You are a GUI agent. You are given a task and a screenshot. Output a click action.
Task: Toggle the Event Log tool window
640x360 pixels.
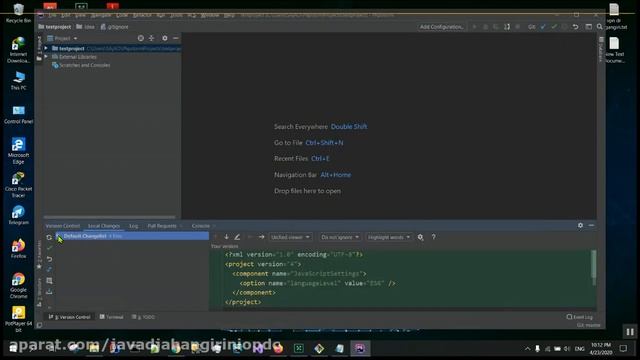pyautogui.click(x=580, y=317)
